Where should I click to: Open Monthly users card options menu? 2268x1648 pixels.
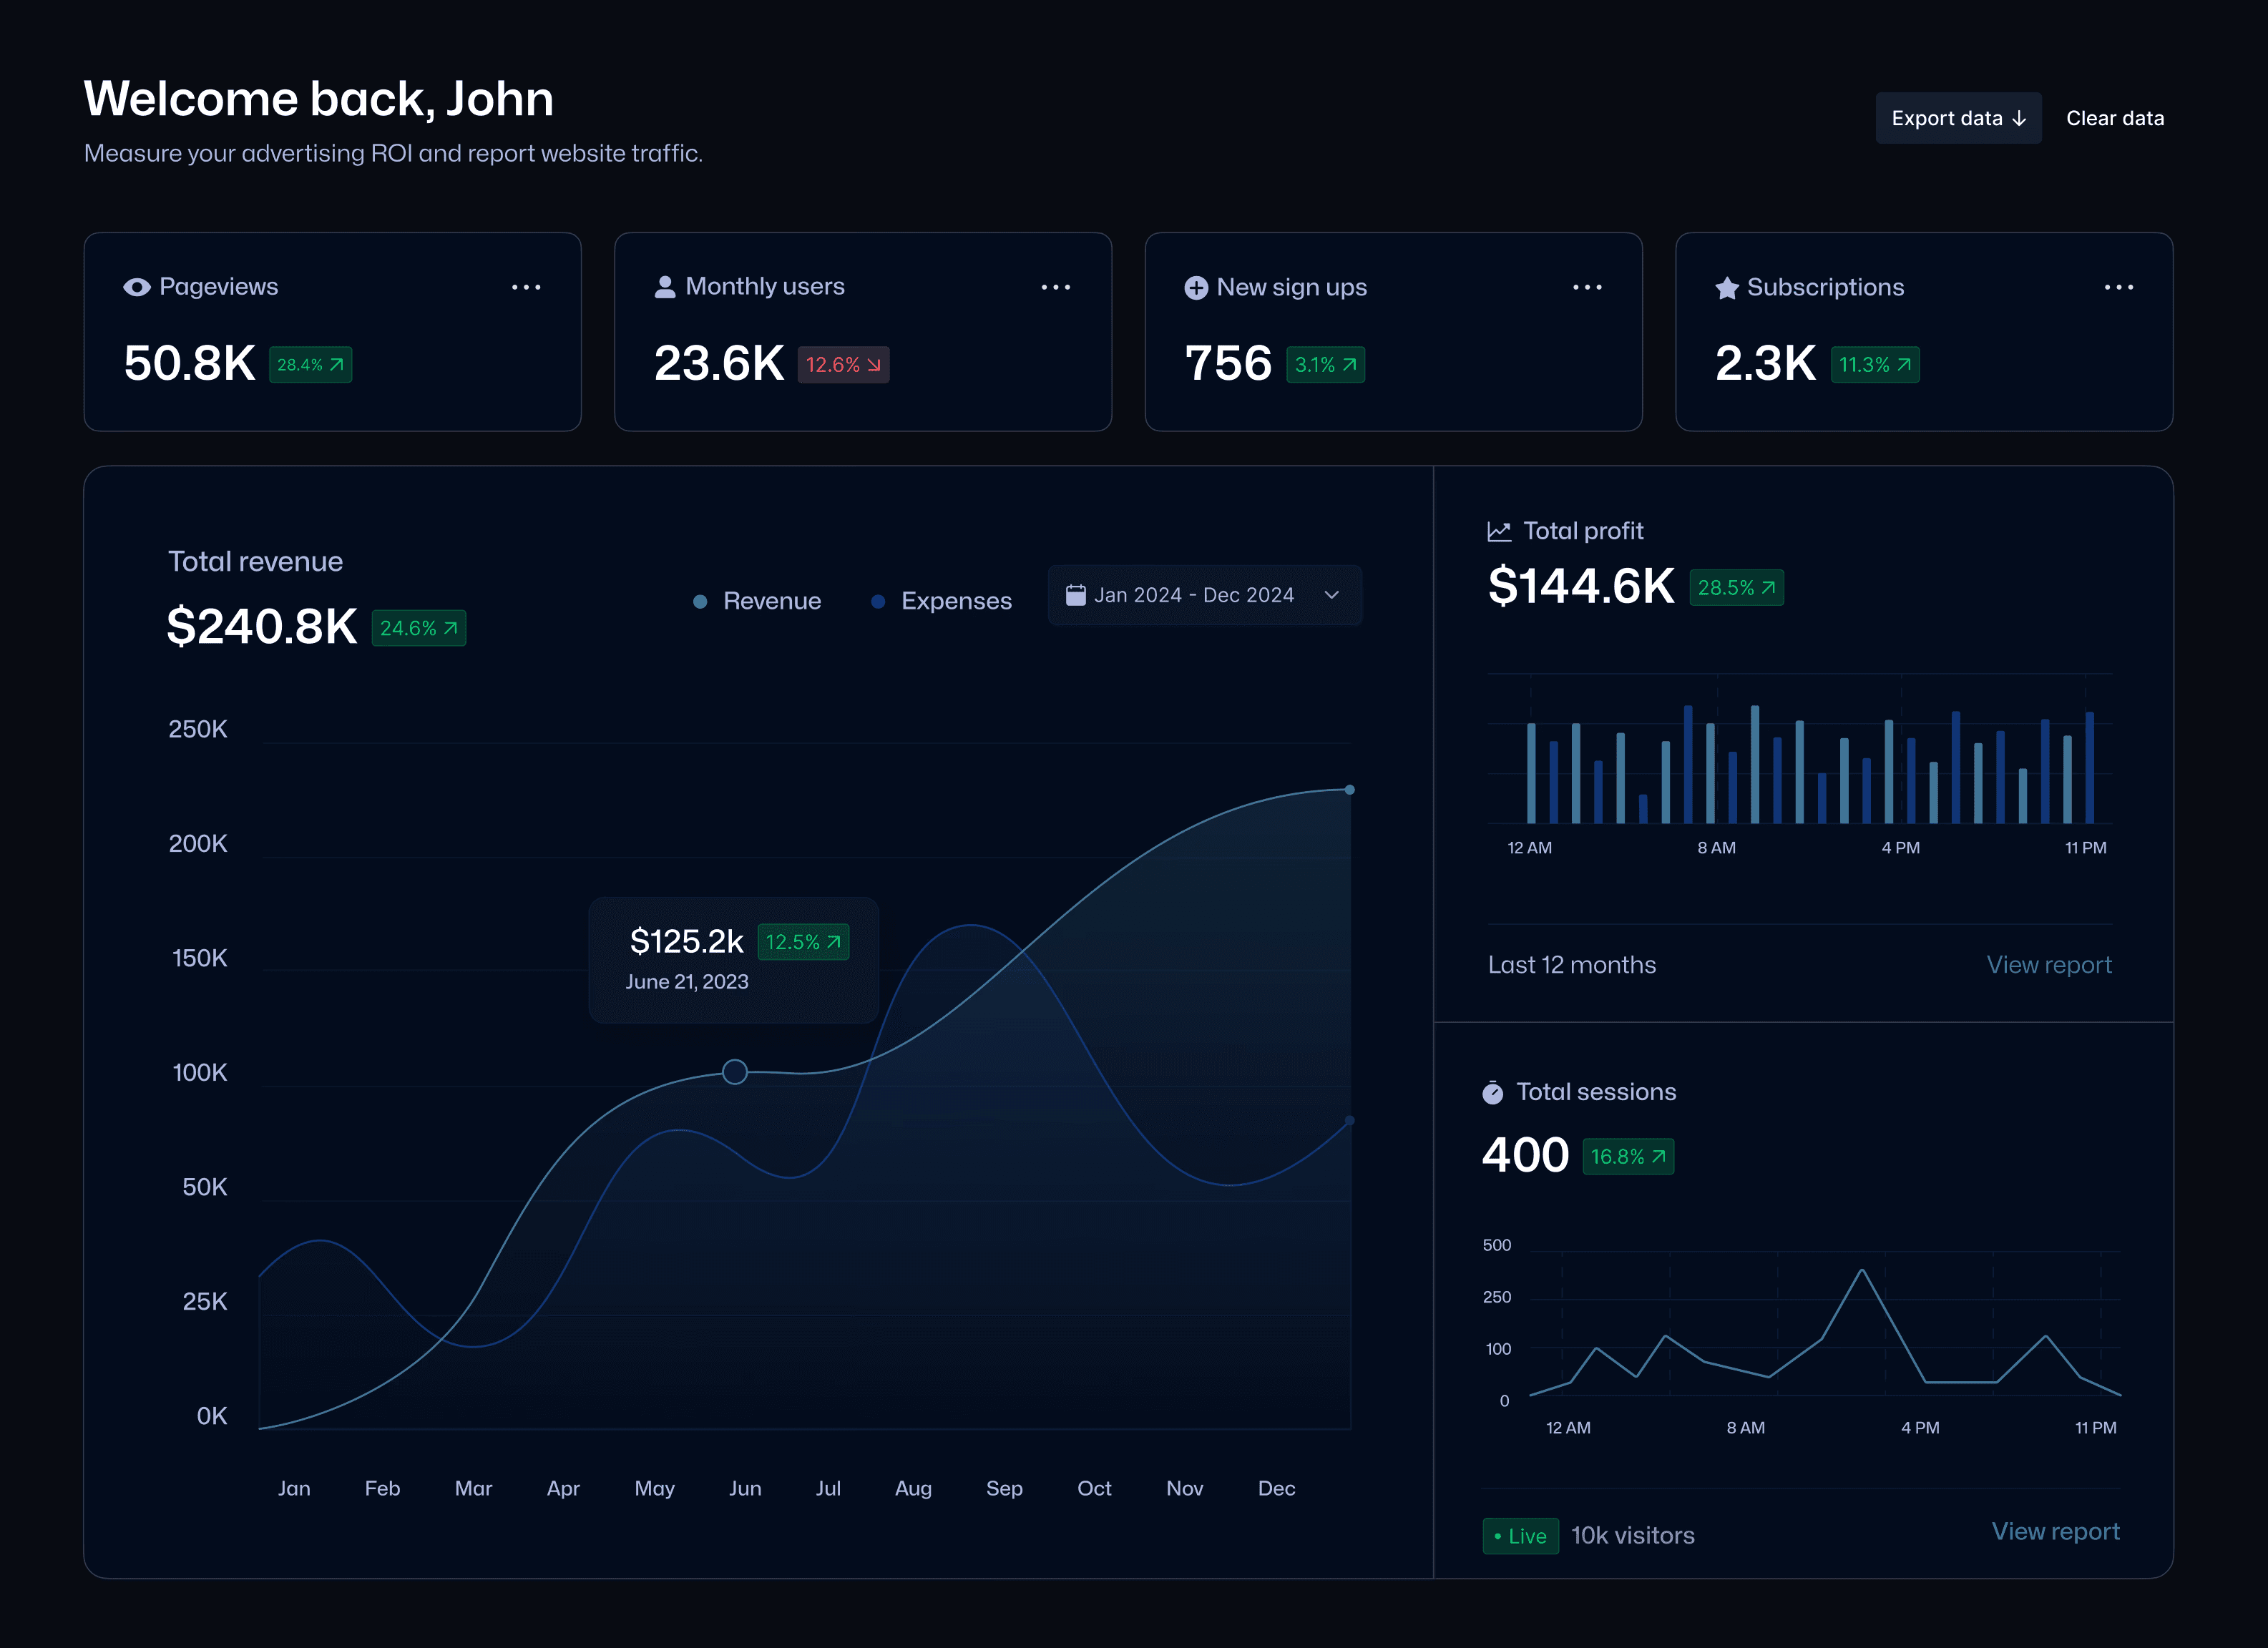point(1056,288)
